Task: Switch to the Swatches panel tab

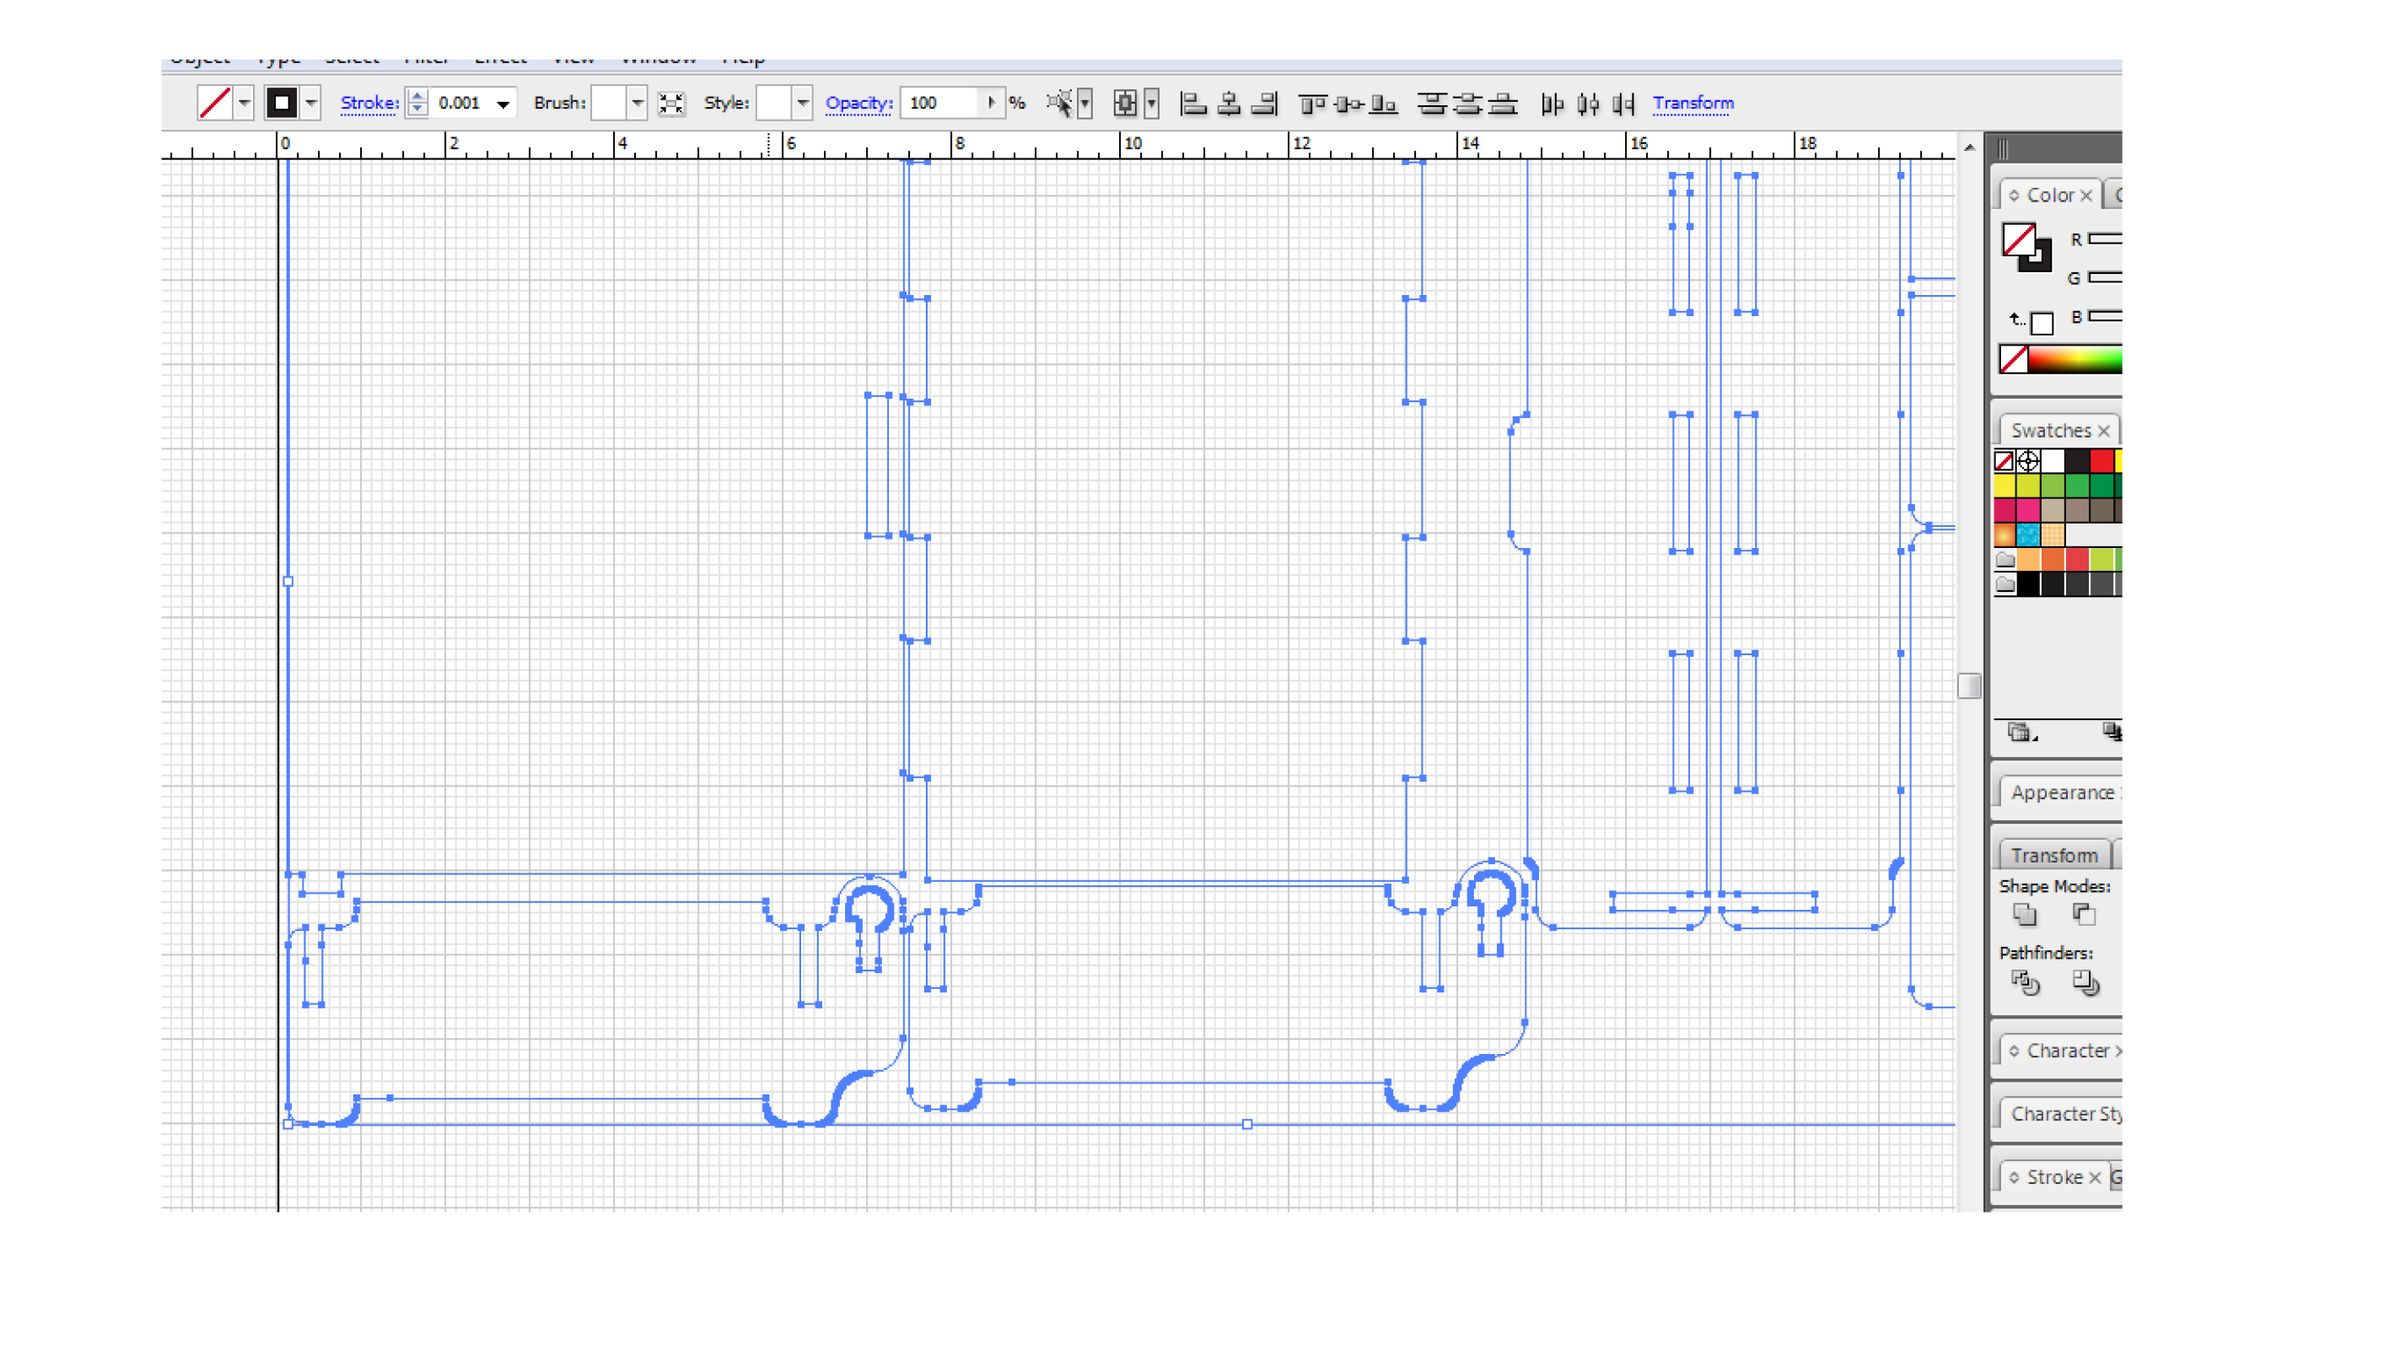Action: click(x=2050, y=430)
